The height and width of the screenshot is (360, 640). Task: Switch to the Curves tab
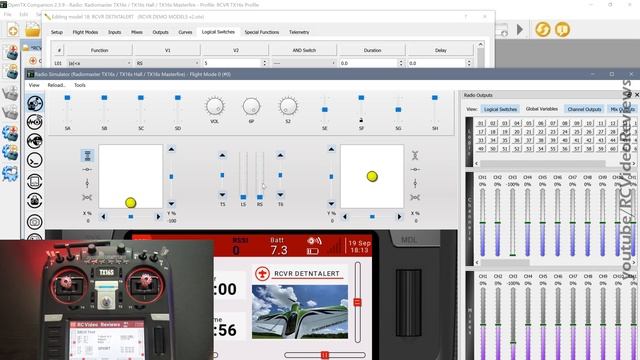(185, 32)
